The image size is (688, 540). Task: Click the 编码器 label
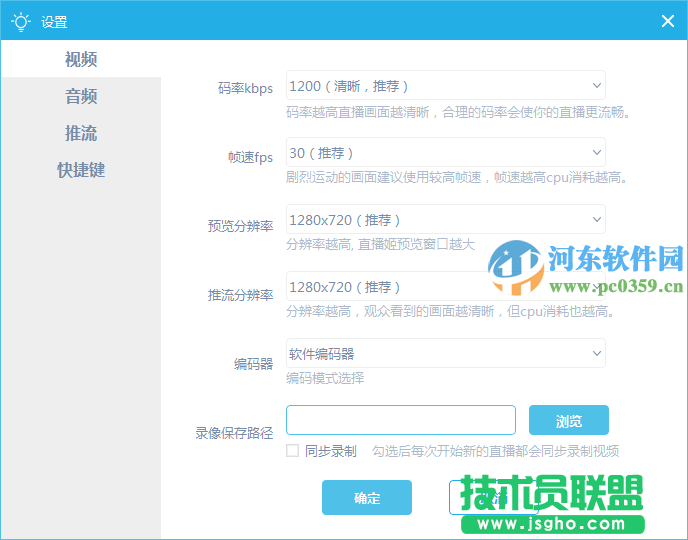coord(253,364)
